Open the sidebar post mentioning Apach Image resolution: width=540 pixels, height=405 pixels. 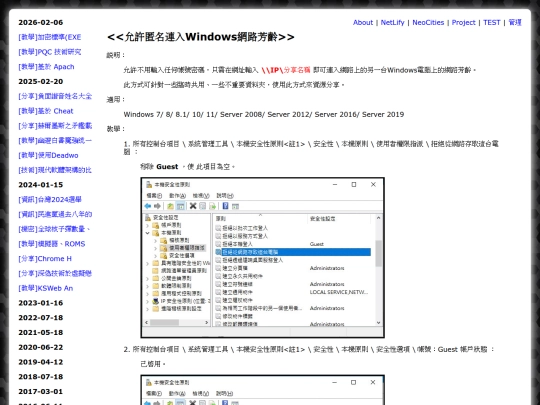(46, 67)
